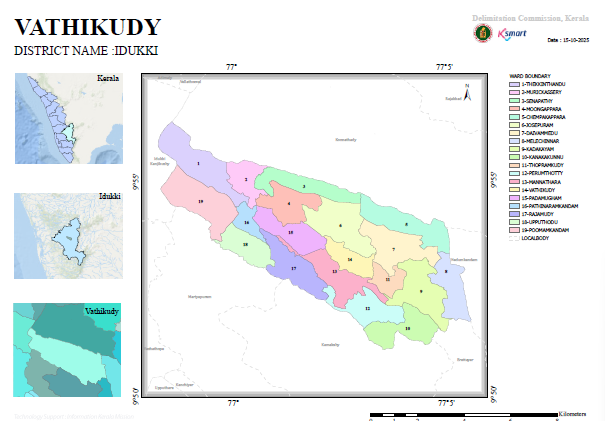Select the 17-RAJAMUDY legend color swatch
The image size is (605, 421).
514,214
